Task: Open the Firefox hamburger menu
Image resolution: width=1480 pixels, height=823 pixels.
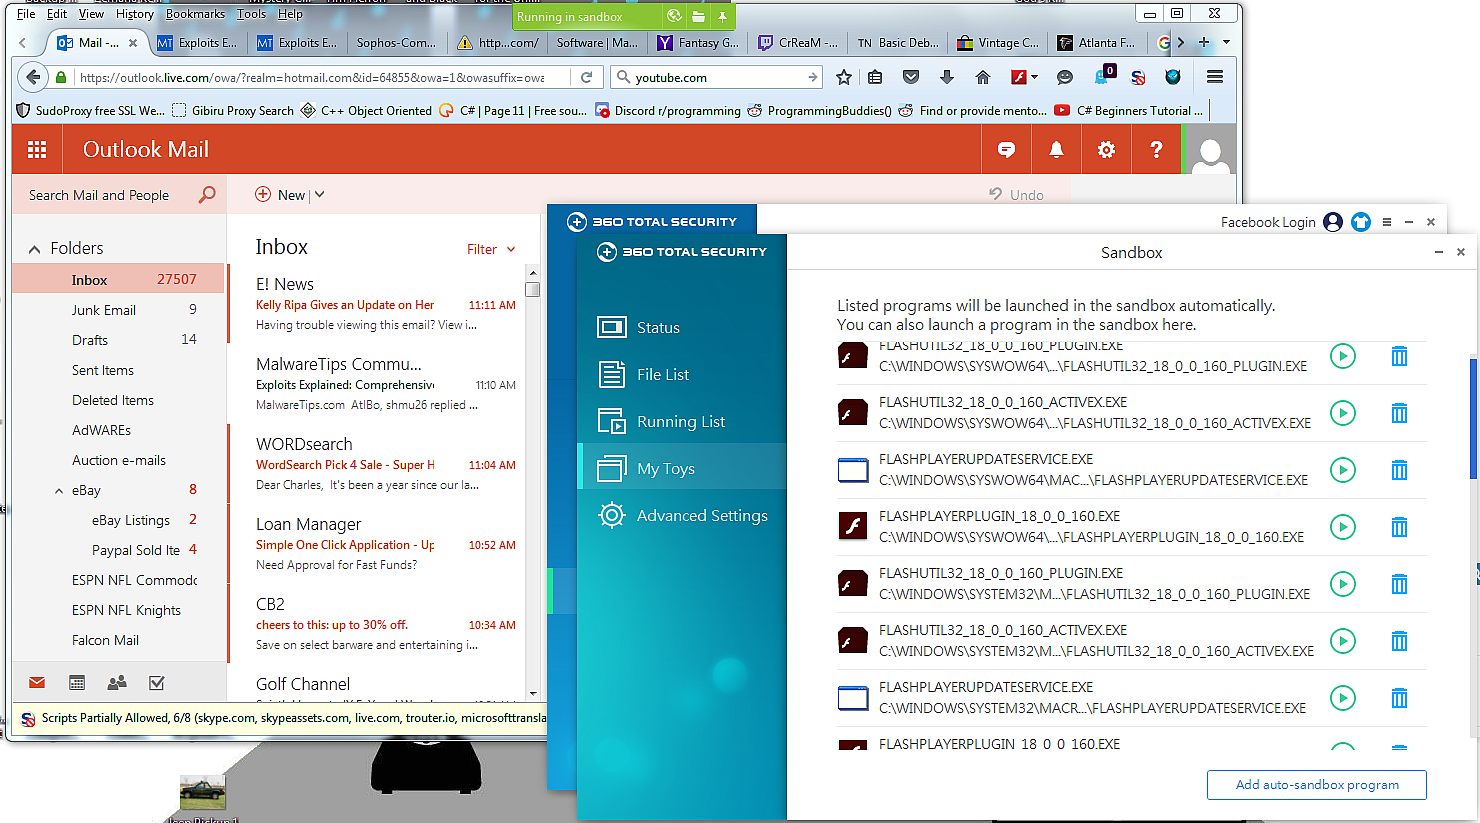Action: pos(1215,77)
